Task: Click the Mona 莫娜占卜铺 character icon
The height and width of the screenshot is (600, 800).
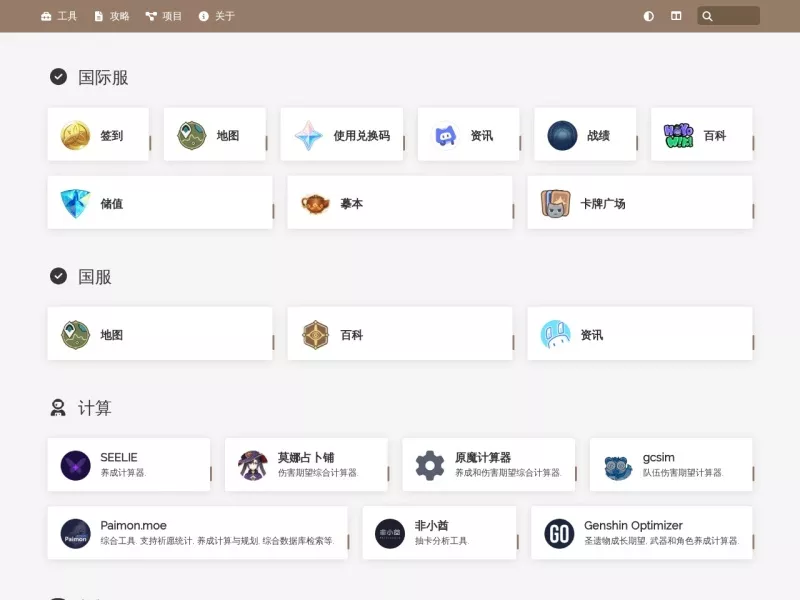Action: [x=253, y=465]
